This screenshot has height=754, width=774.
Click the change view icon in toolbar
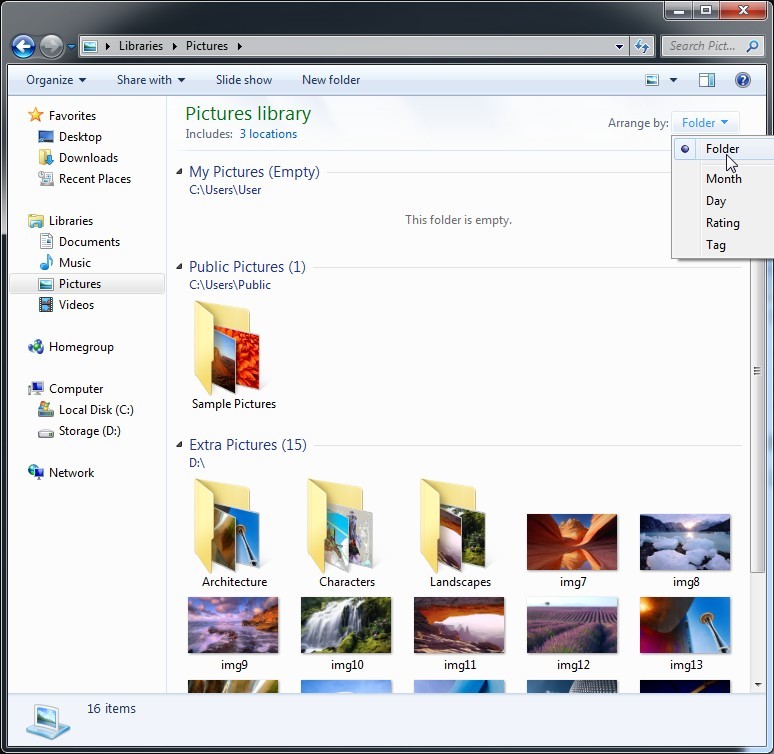(x=652, y=80)
